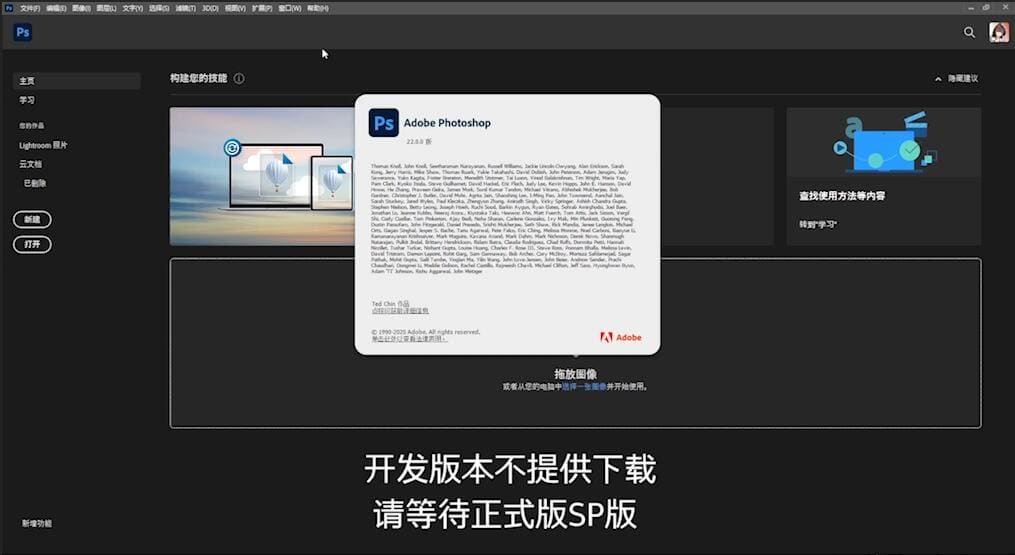Click the red Adobe logo in dialog
This screenshot has height=555, width=1015.
(x=620, y=337)
